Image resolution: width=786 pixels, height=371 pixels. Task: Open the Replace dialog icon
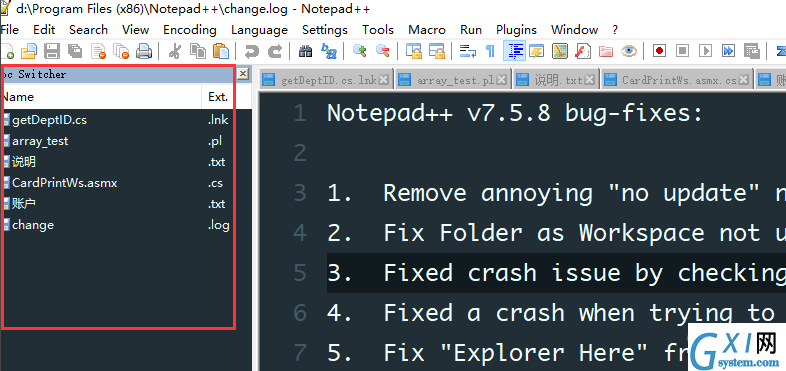pyautogui.click(x=328, y=51)
